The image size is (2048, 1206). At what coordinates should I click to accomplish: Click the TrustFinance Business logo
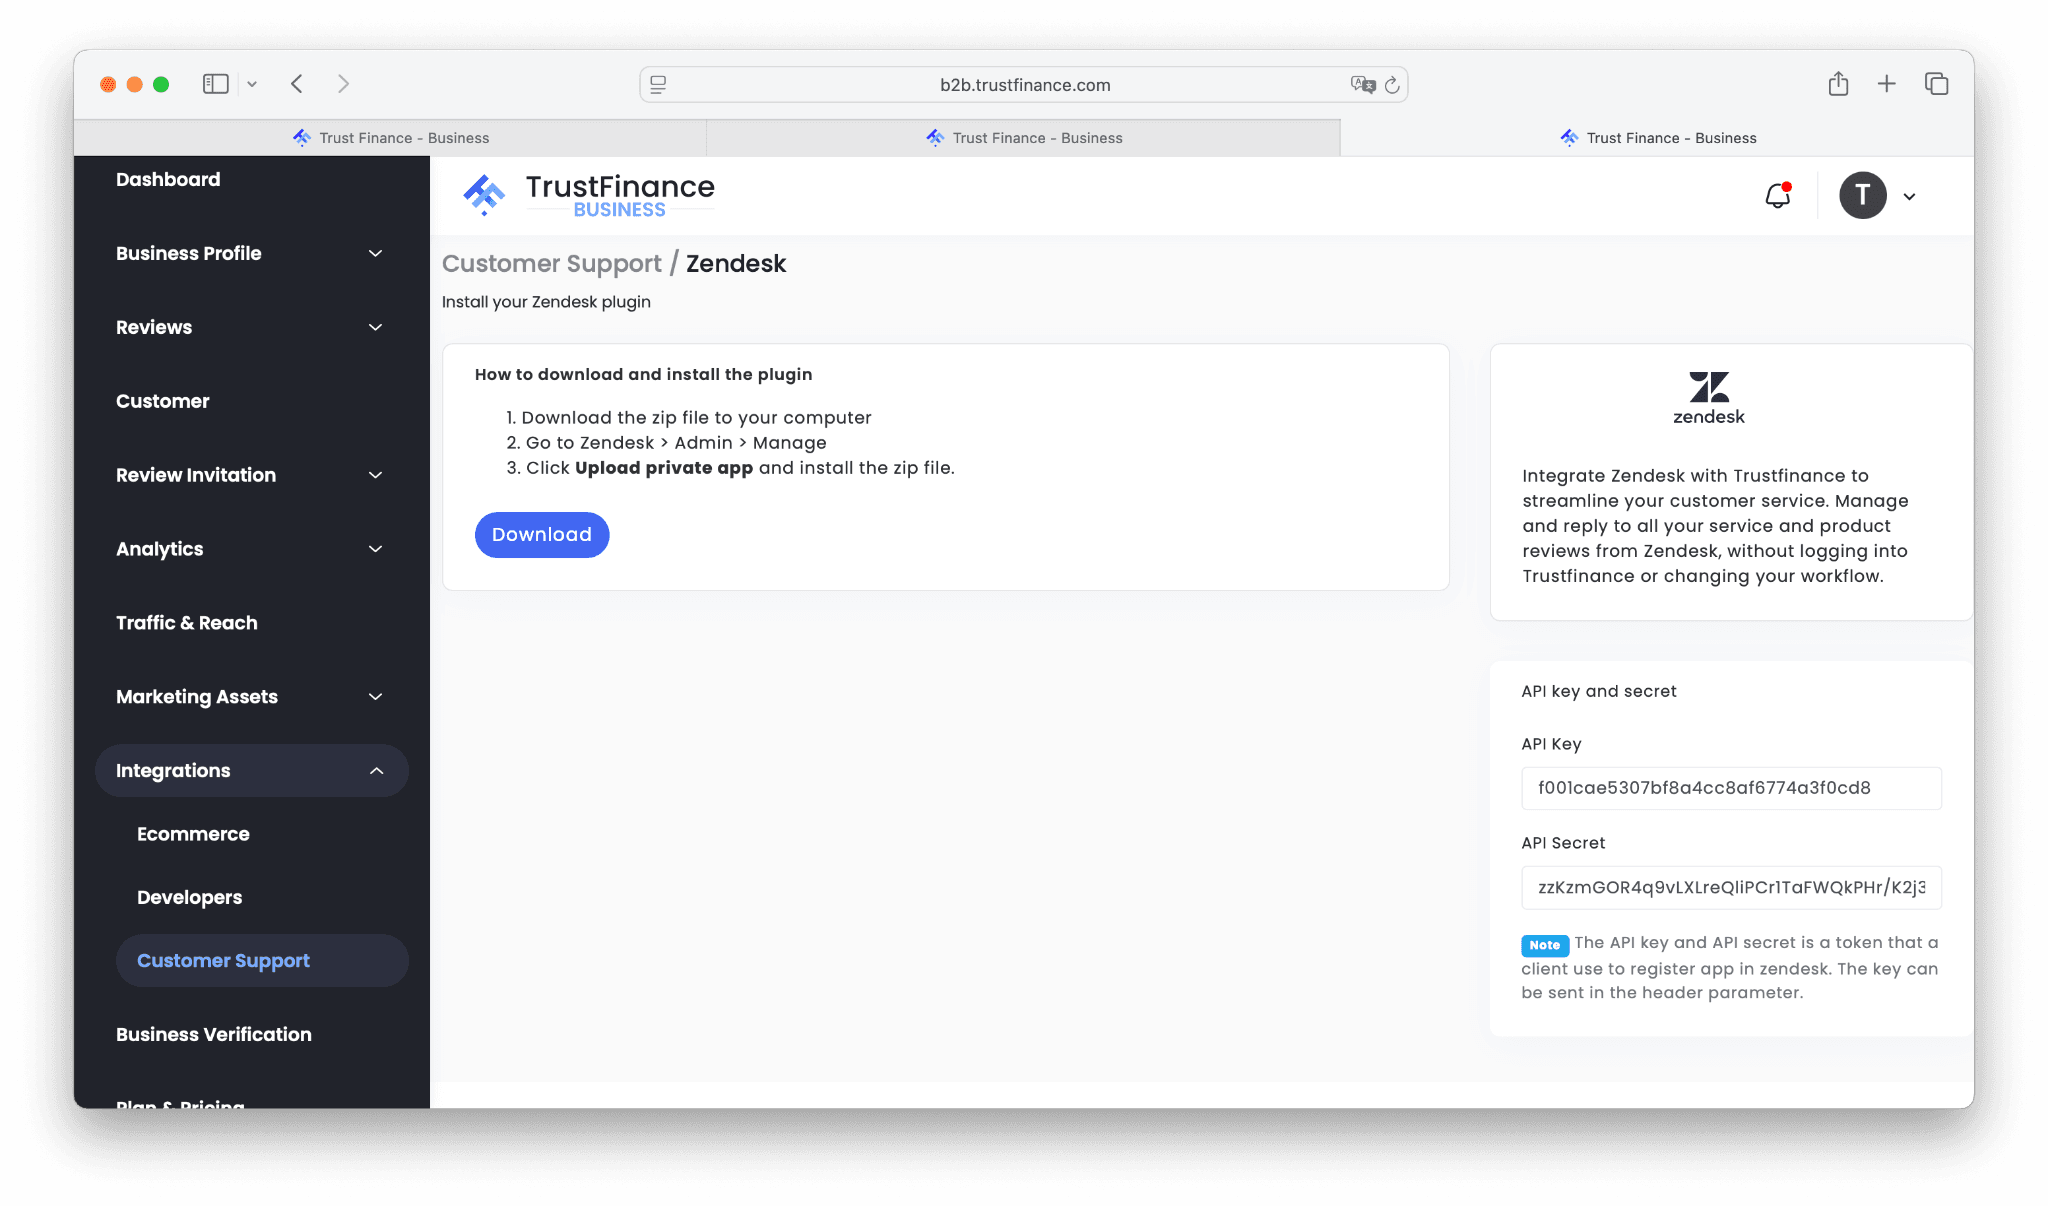[x=589, y=195]
